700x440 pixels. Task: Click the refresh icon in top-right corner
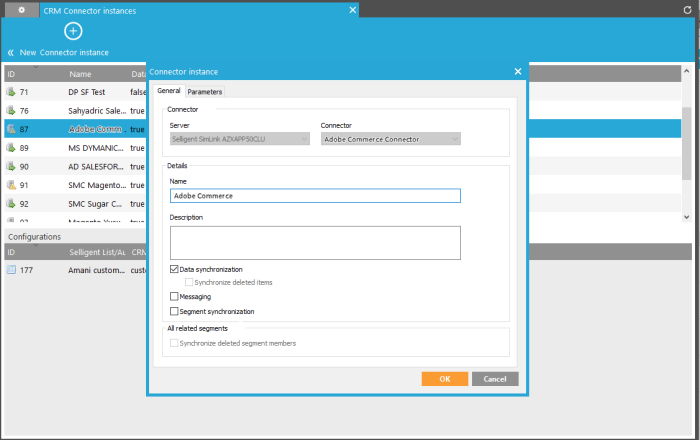(687, 9)
